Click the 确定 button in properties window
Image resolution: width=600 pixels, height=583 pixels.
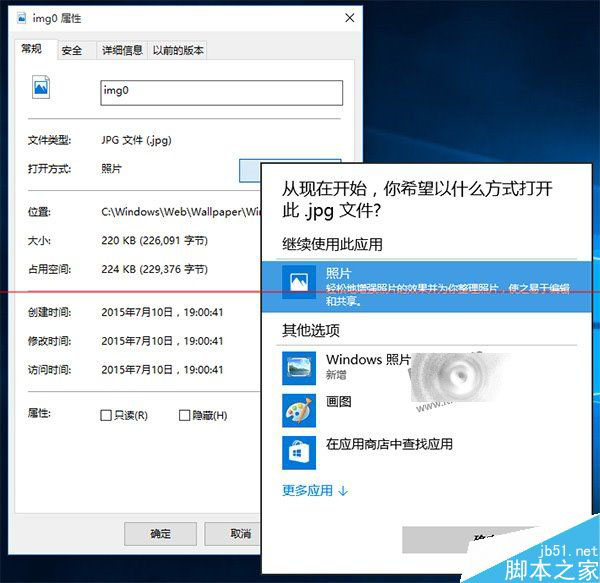(160, 534)
